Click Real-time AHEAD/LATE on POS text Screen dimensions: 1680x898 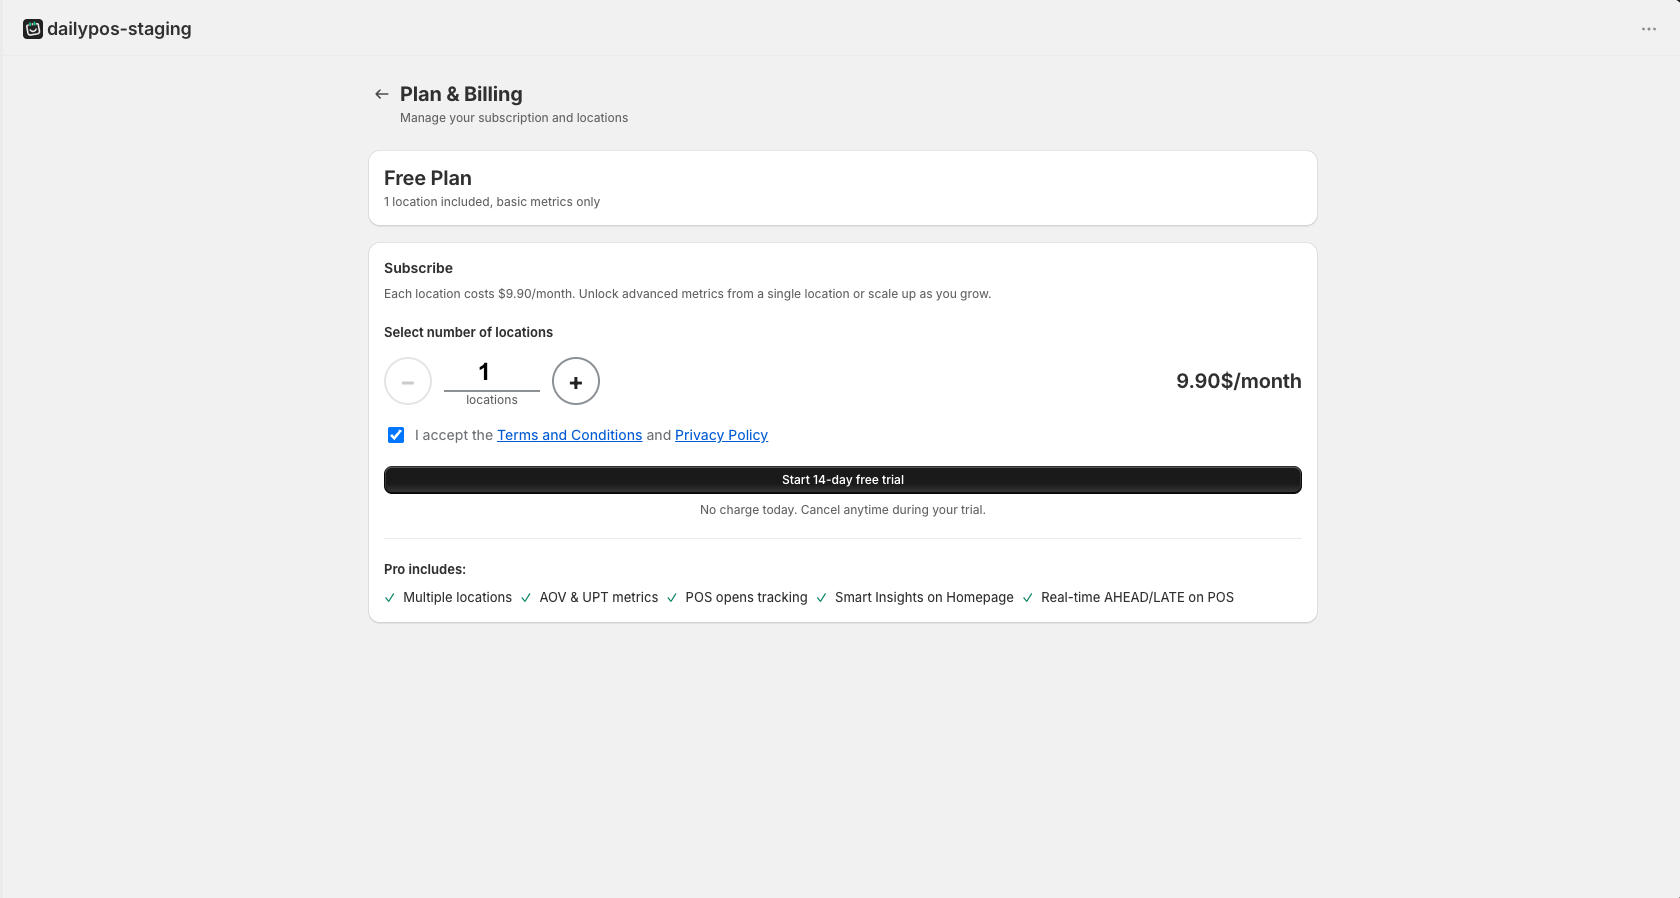pos(1137,597)
